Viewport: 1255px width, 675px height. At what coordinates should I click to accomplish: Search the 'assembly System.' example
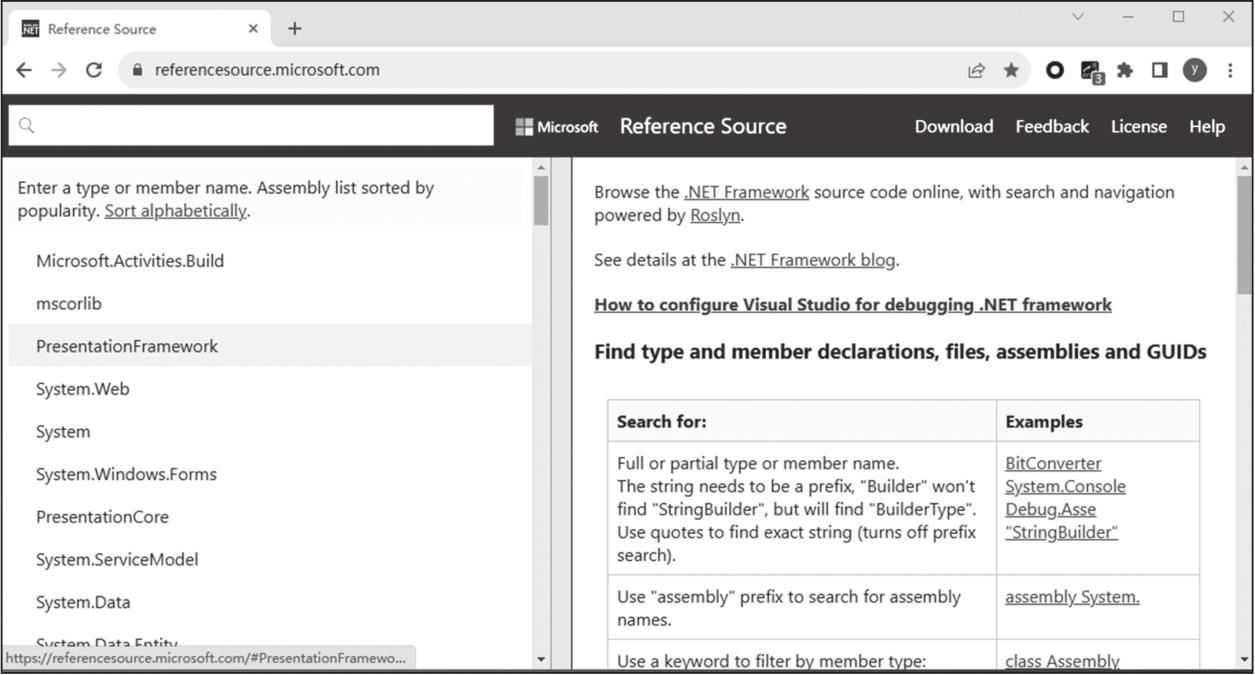pyautogui.click(x=1072, y=597)
